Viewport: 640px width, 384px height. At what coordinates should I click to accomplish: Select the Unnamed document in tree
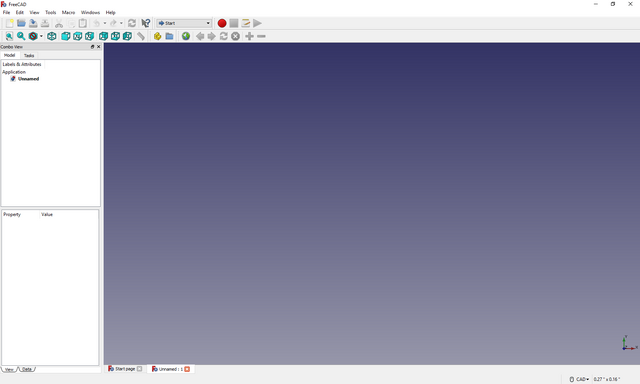point(28,79)
